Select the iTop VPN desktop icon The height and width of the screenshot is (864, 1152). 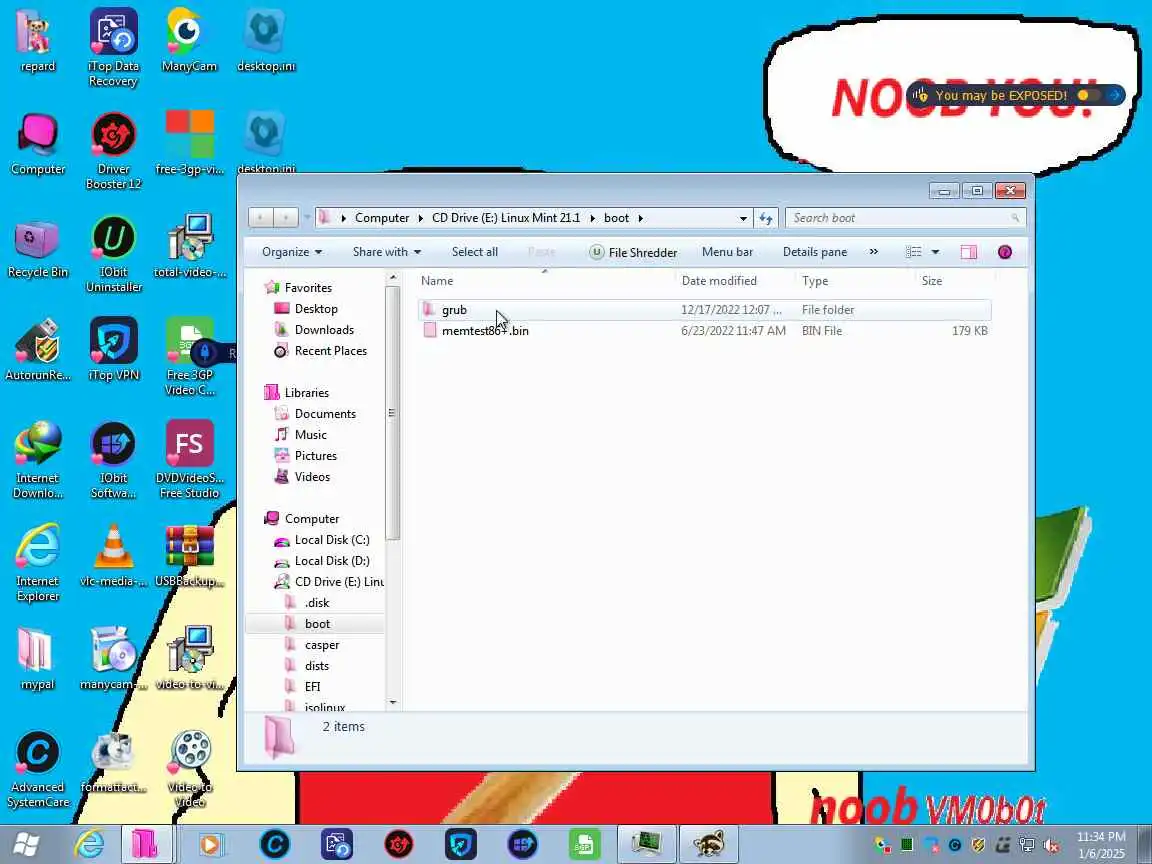click(113, 349)
